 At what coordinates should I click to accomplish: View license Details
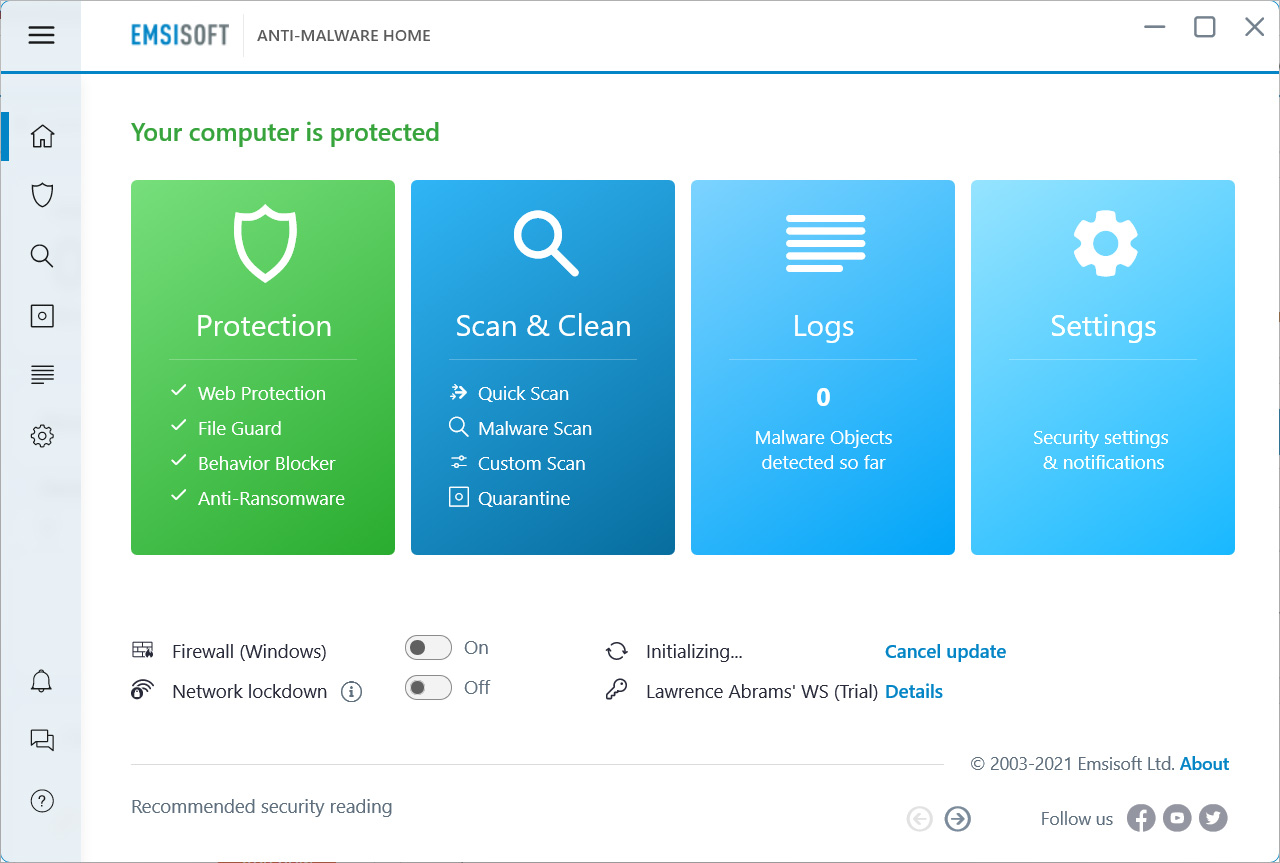914,691
